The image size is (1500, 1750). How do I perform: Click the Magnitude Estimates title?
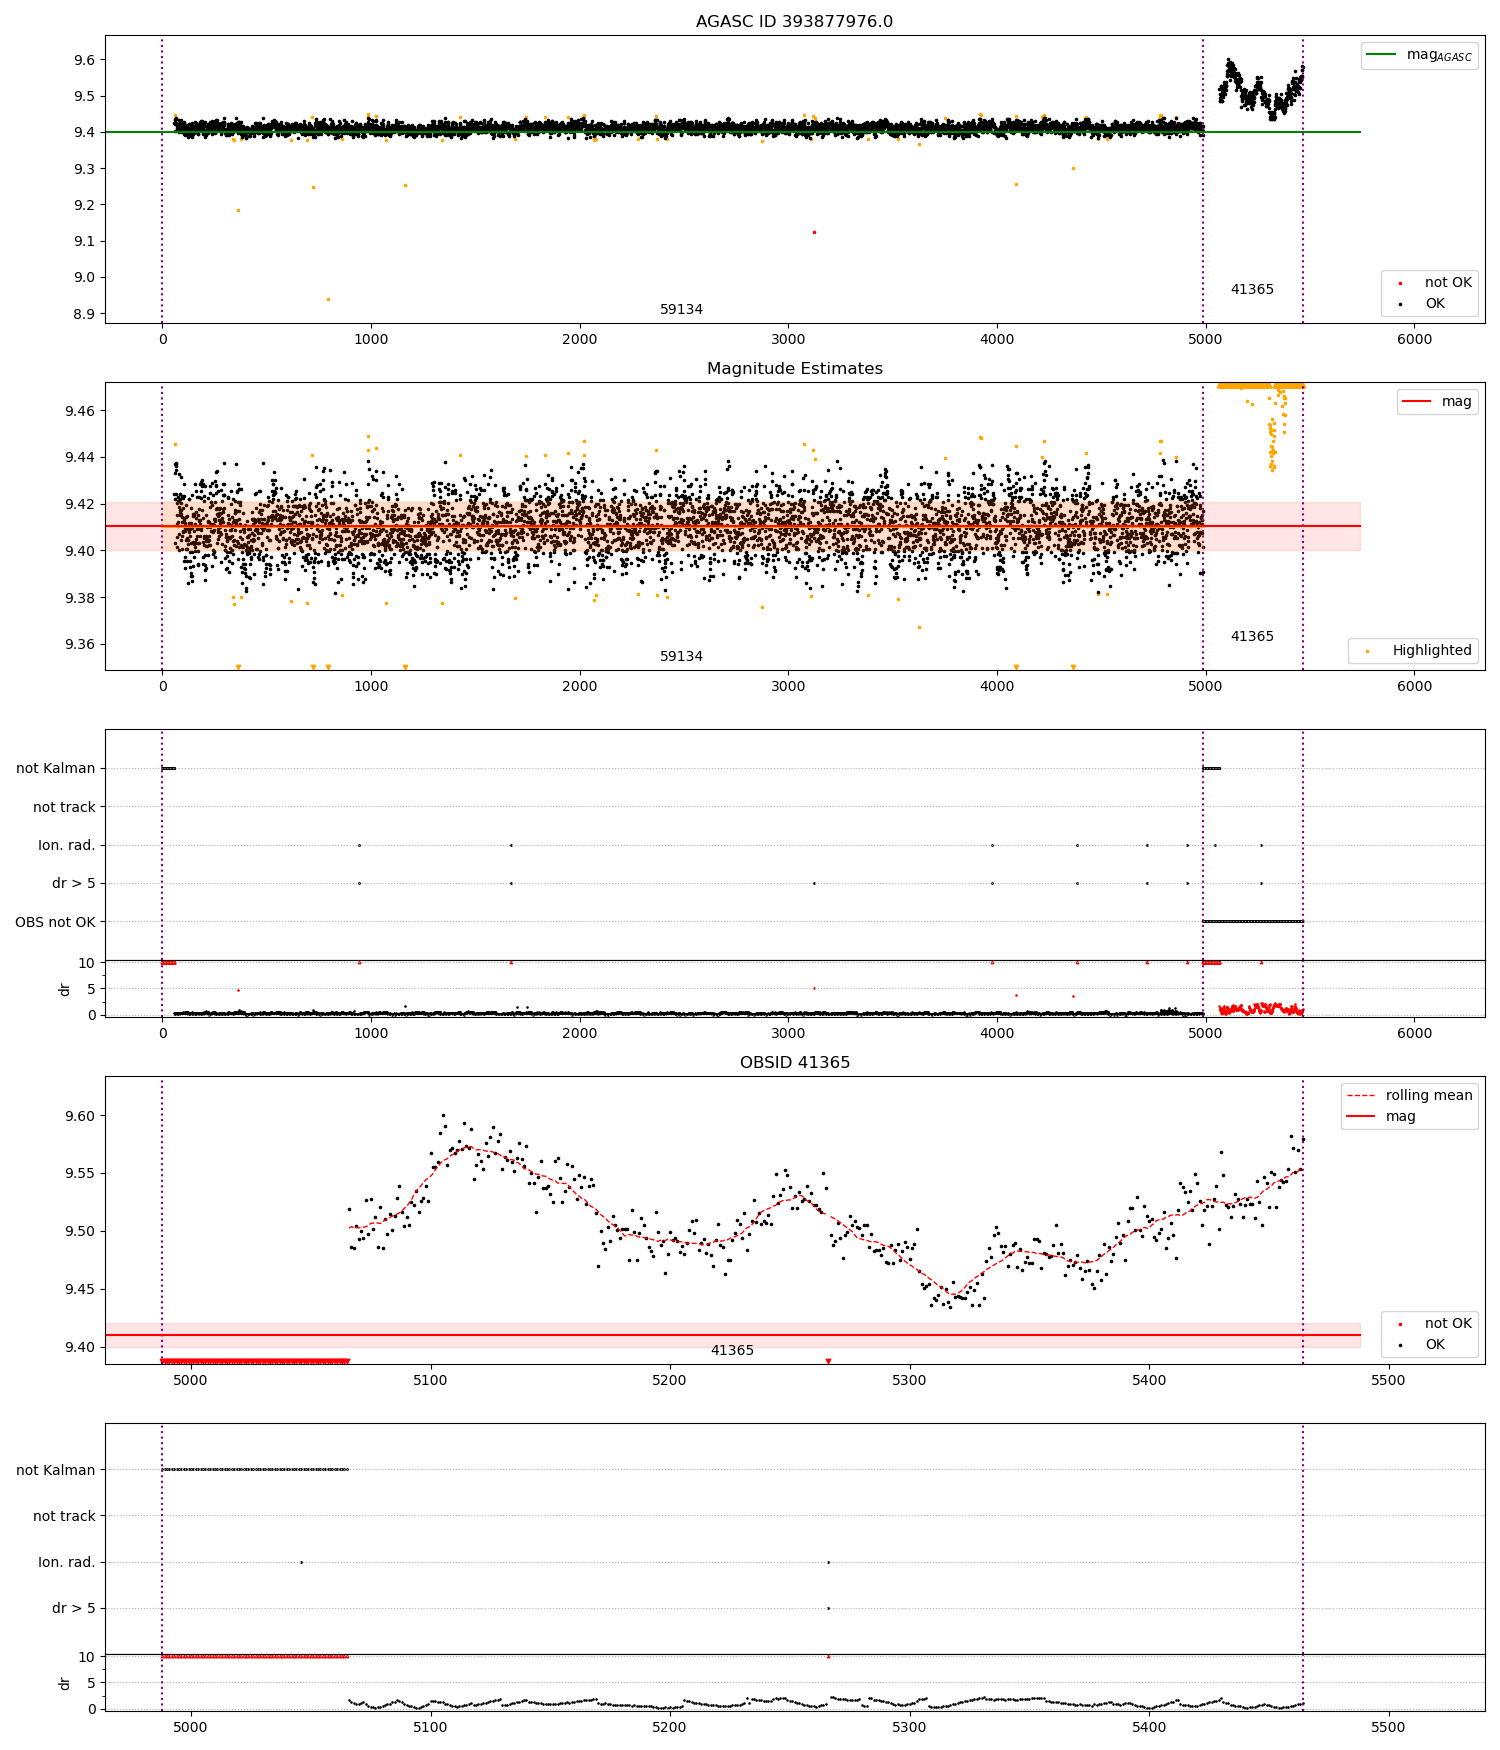794,368
